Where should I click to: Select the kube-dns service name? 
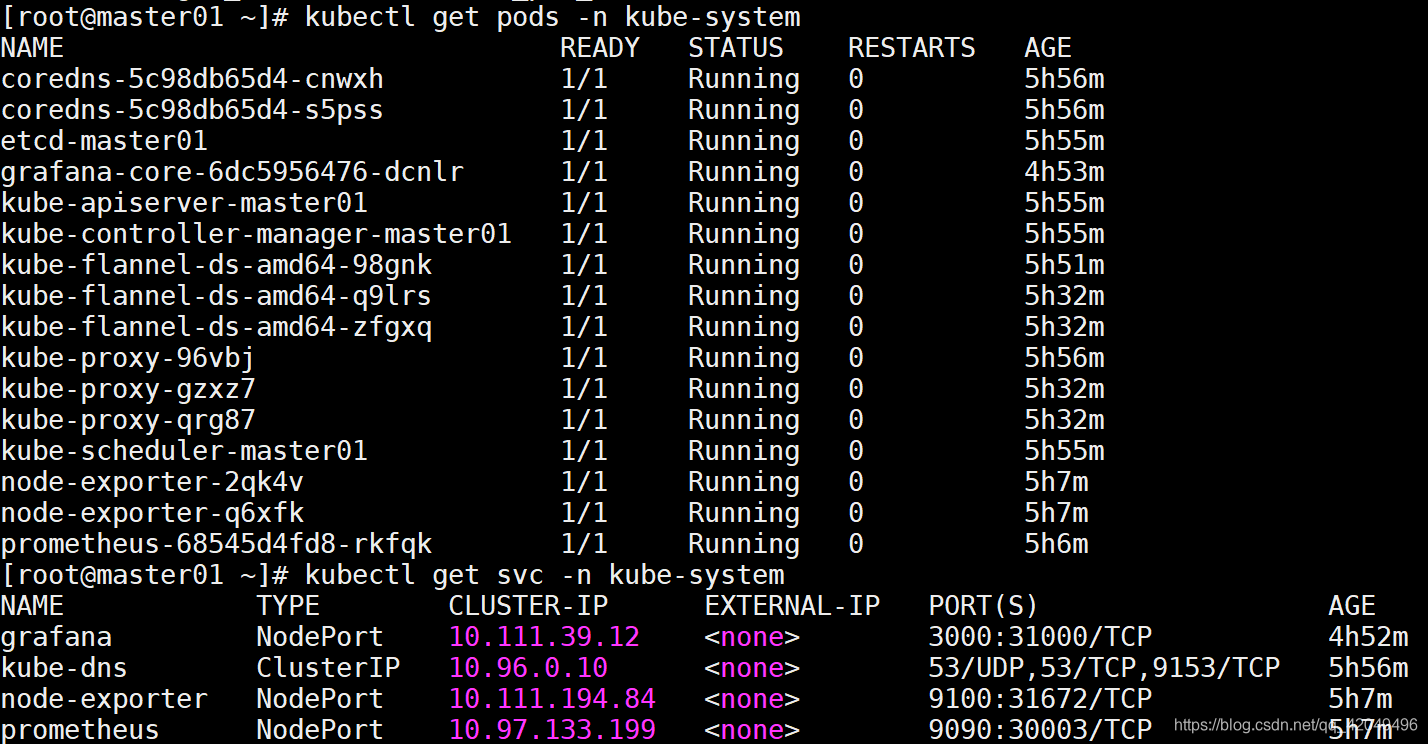click(64, 668)
